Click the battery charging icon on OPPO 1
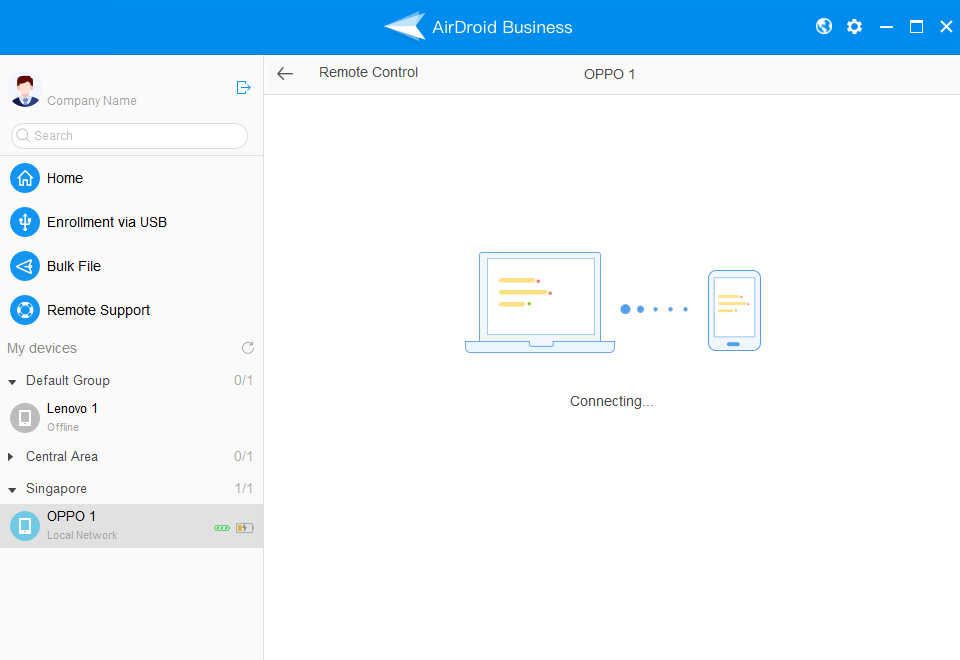This screenshot has height=660, width=960. click(245, 528)
